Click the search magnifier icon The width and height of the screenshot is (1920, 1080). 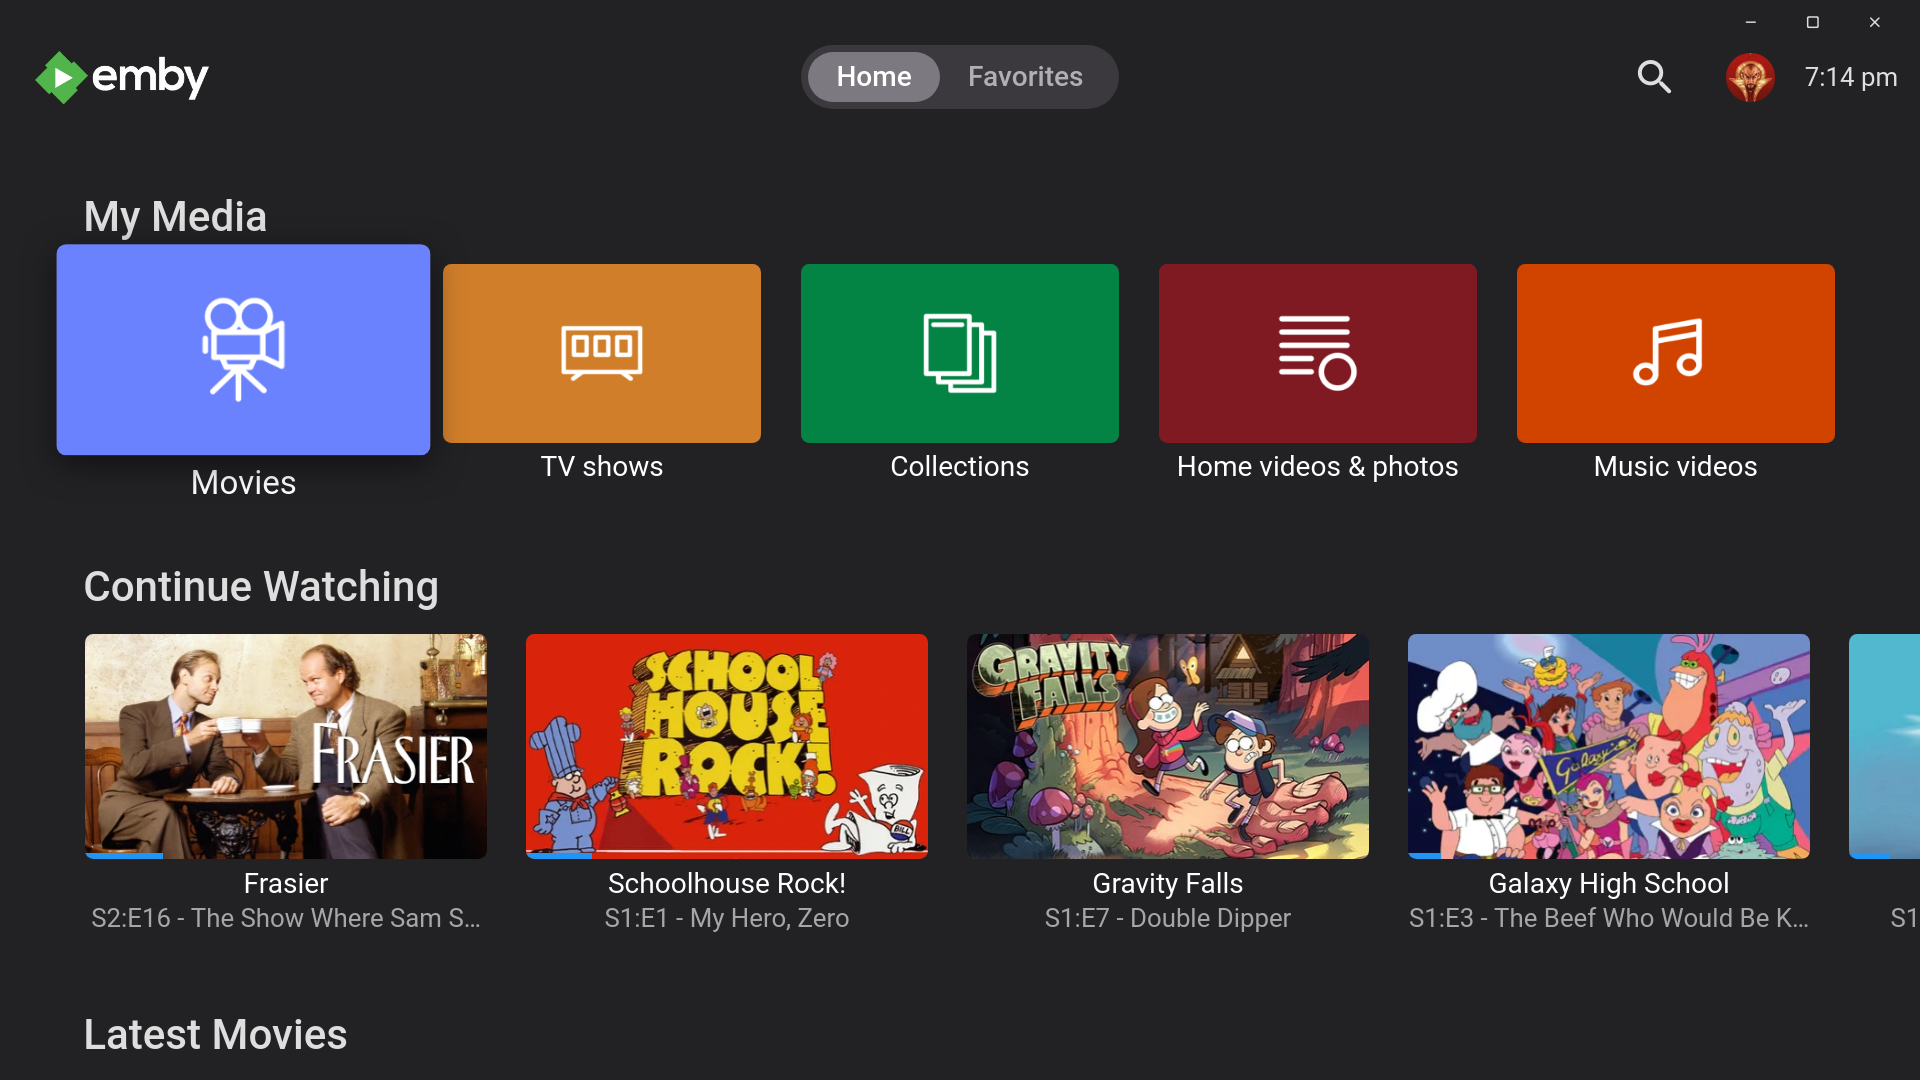click(1654, 77)
